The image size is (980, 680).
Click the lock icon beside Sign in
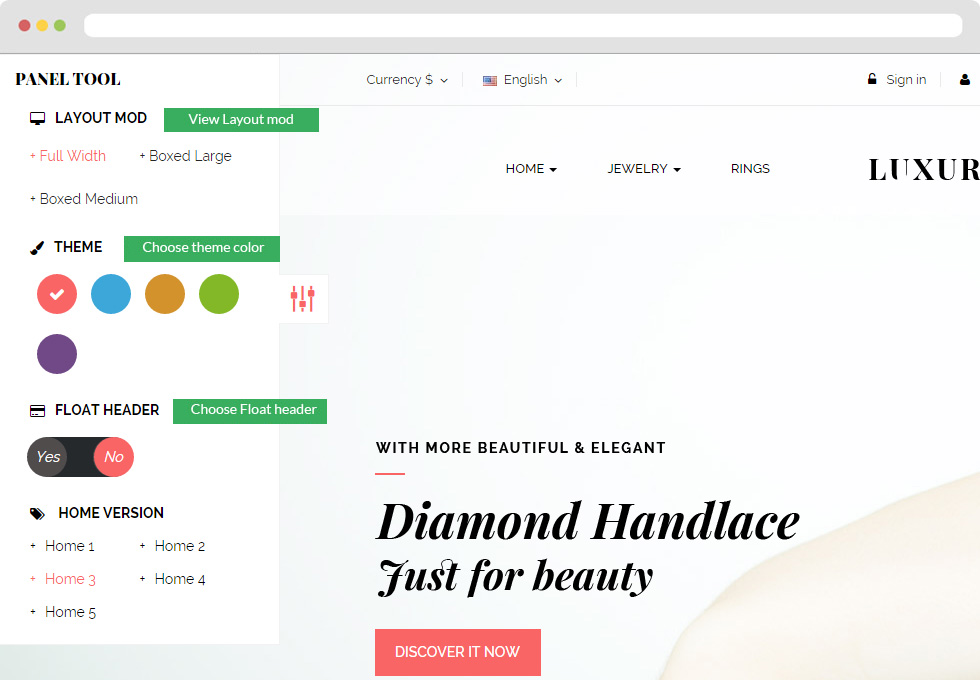click(872, 79)
